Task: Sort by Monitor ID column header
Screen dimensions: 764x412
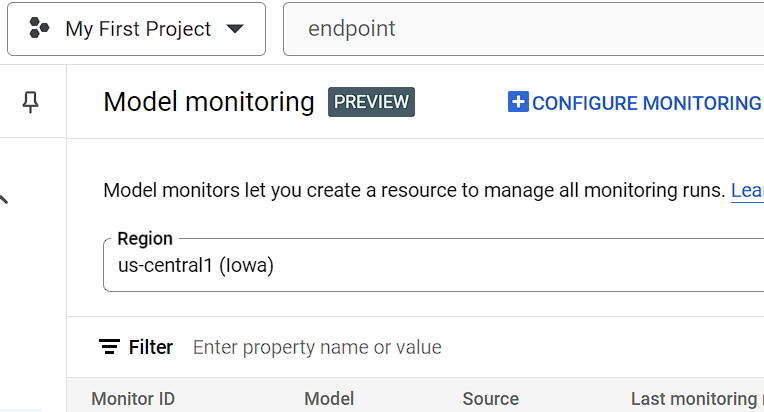Action: 133,399
